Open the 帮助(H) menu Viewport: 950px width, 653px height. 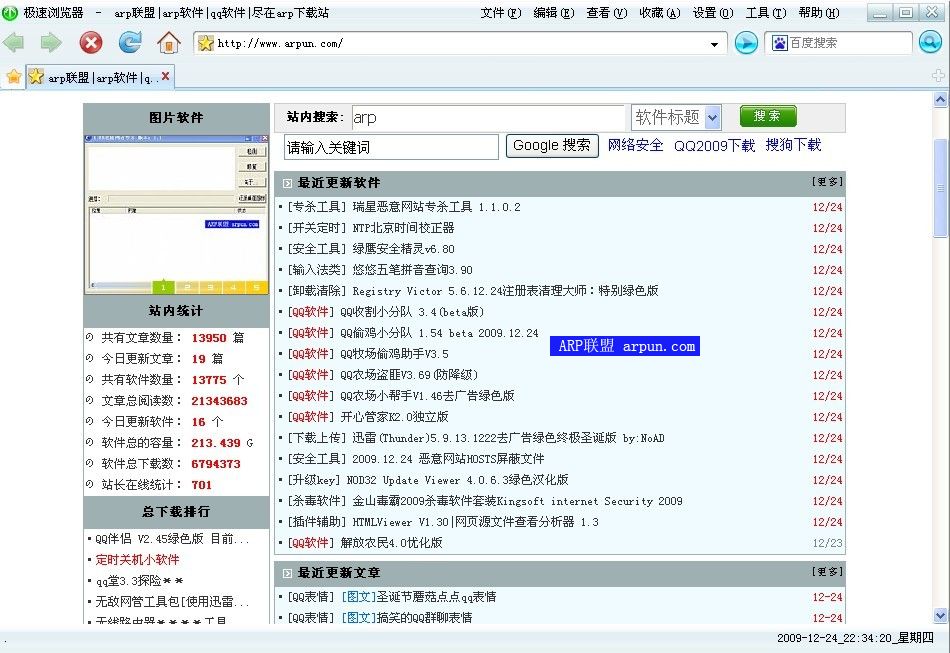tap(819, 13)
